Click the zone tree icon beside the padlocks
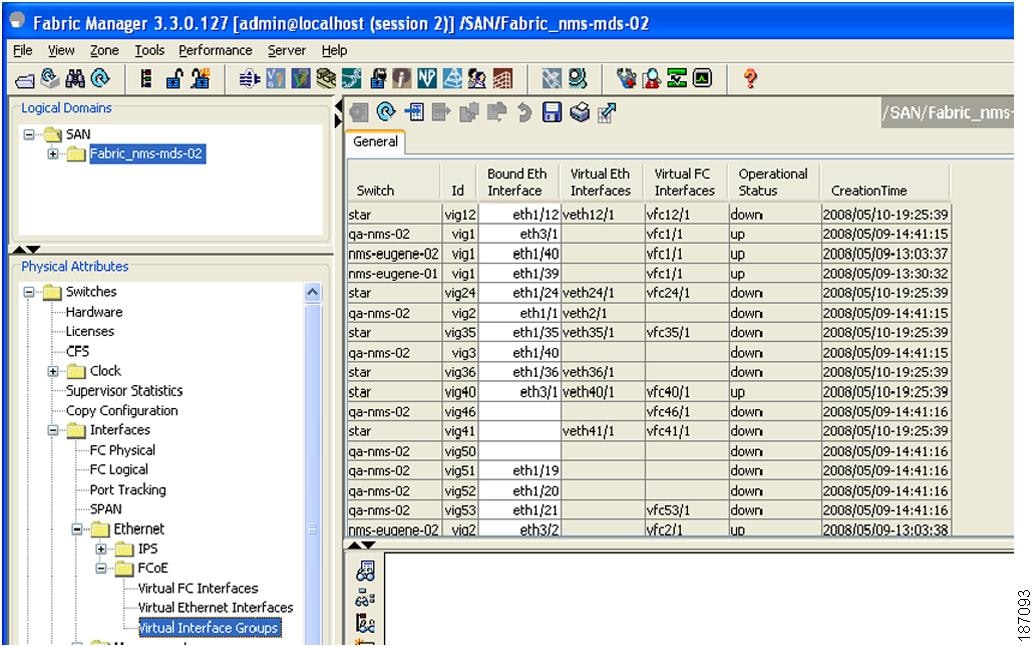This screenshot has height=647, width=1033. 146,78
